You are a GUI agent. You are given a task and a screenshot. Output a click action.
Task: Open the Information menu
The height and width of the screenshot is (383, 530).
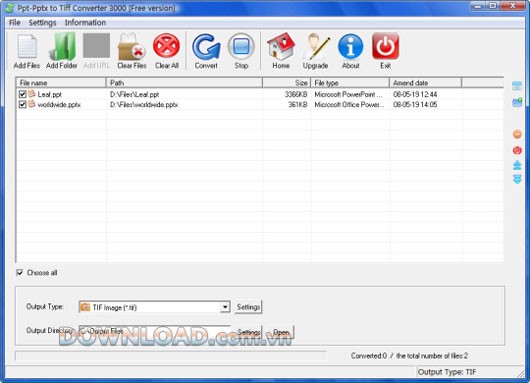click(x=85, y=23)
